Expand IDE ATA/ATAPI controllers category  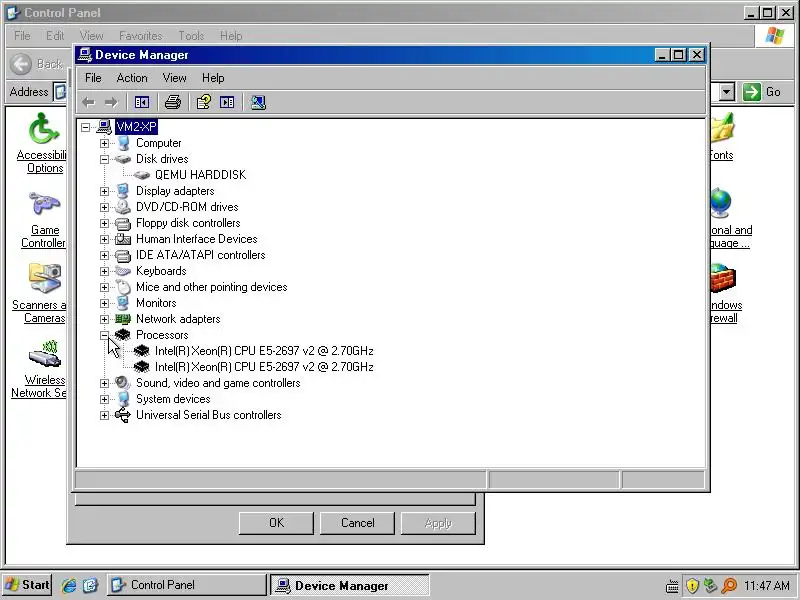coord(104,255)
